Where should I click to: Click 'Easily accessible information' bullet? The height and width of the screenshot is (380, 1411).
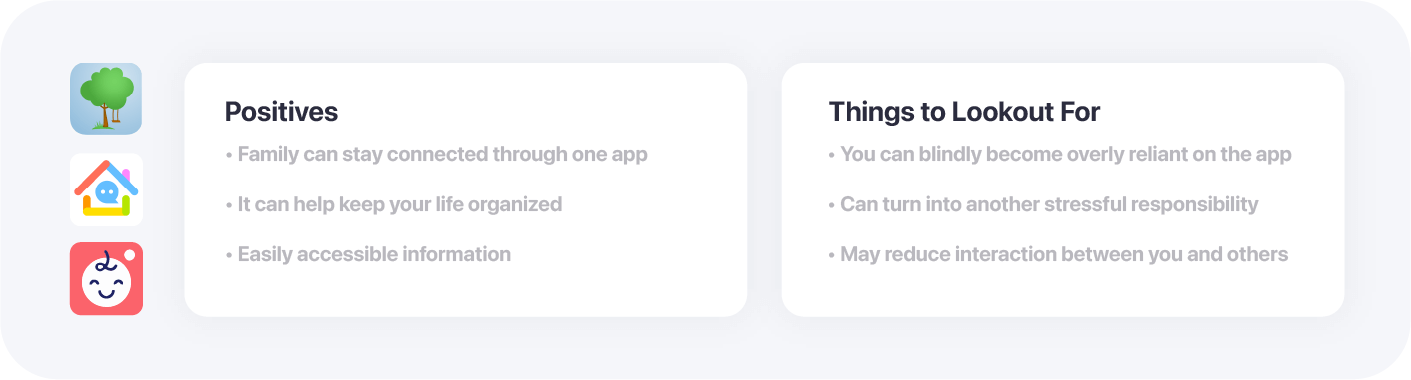(x=368, y=254)
